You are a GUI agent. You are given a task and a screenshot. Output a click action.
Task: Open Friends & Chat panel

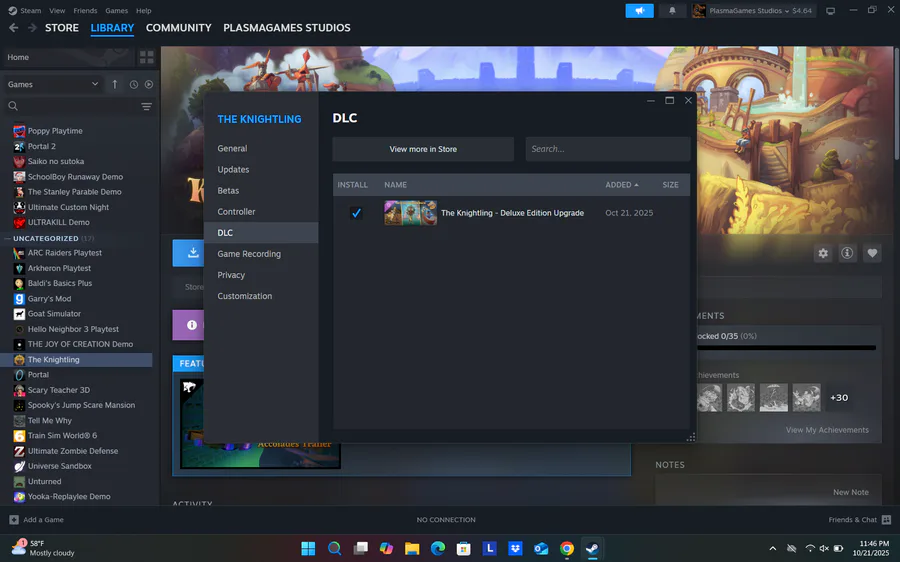point(859,520)
